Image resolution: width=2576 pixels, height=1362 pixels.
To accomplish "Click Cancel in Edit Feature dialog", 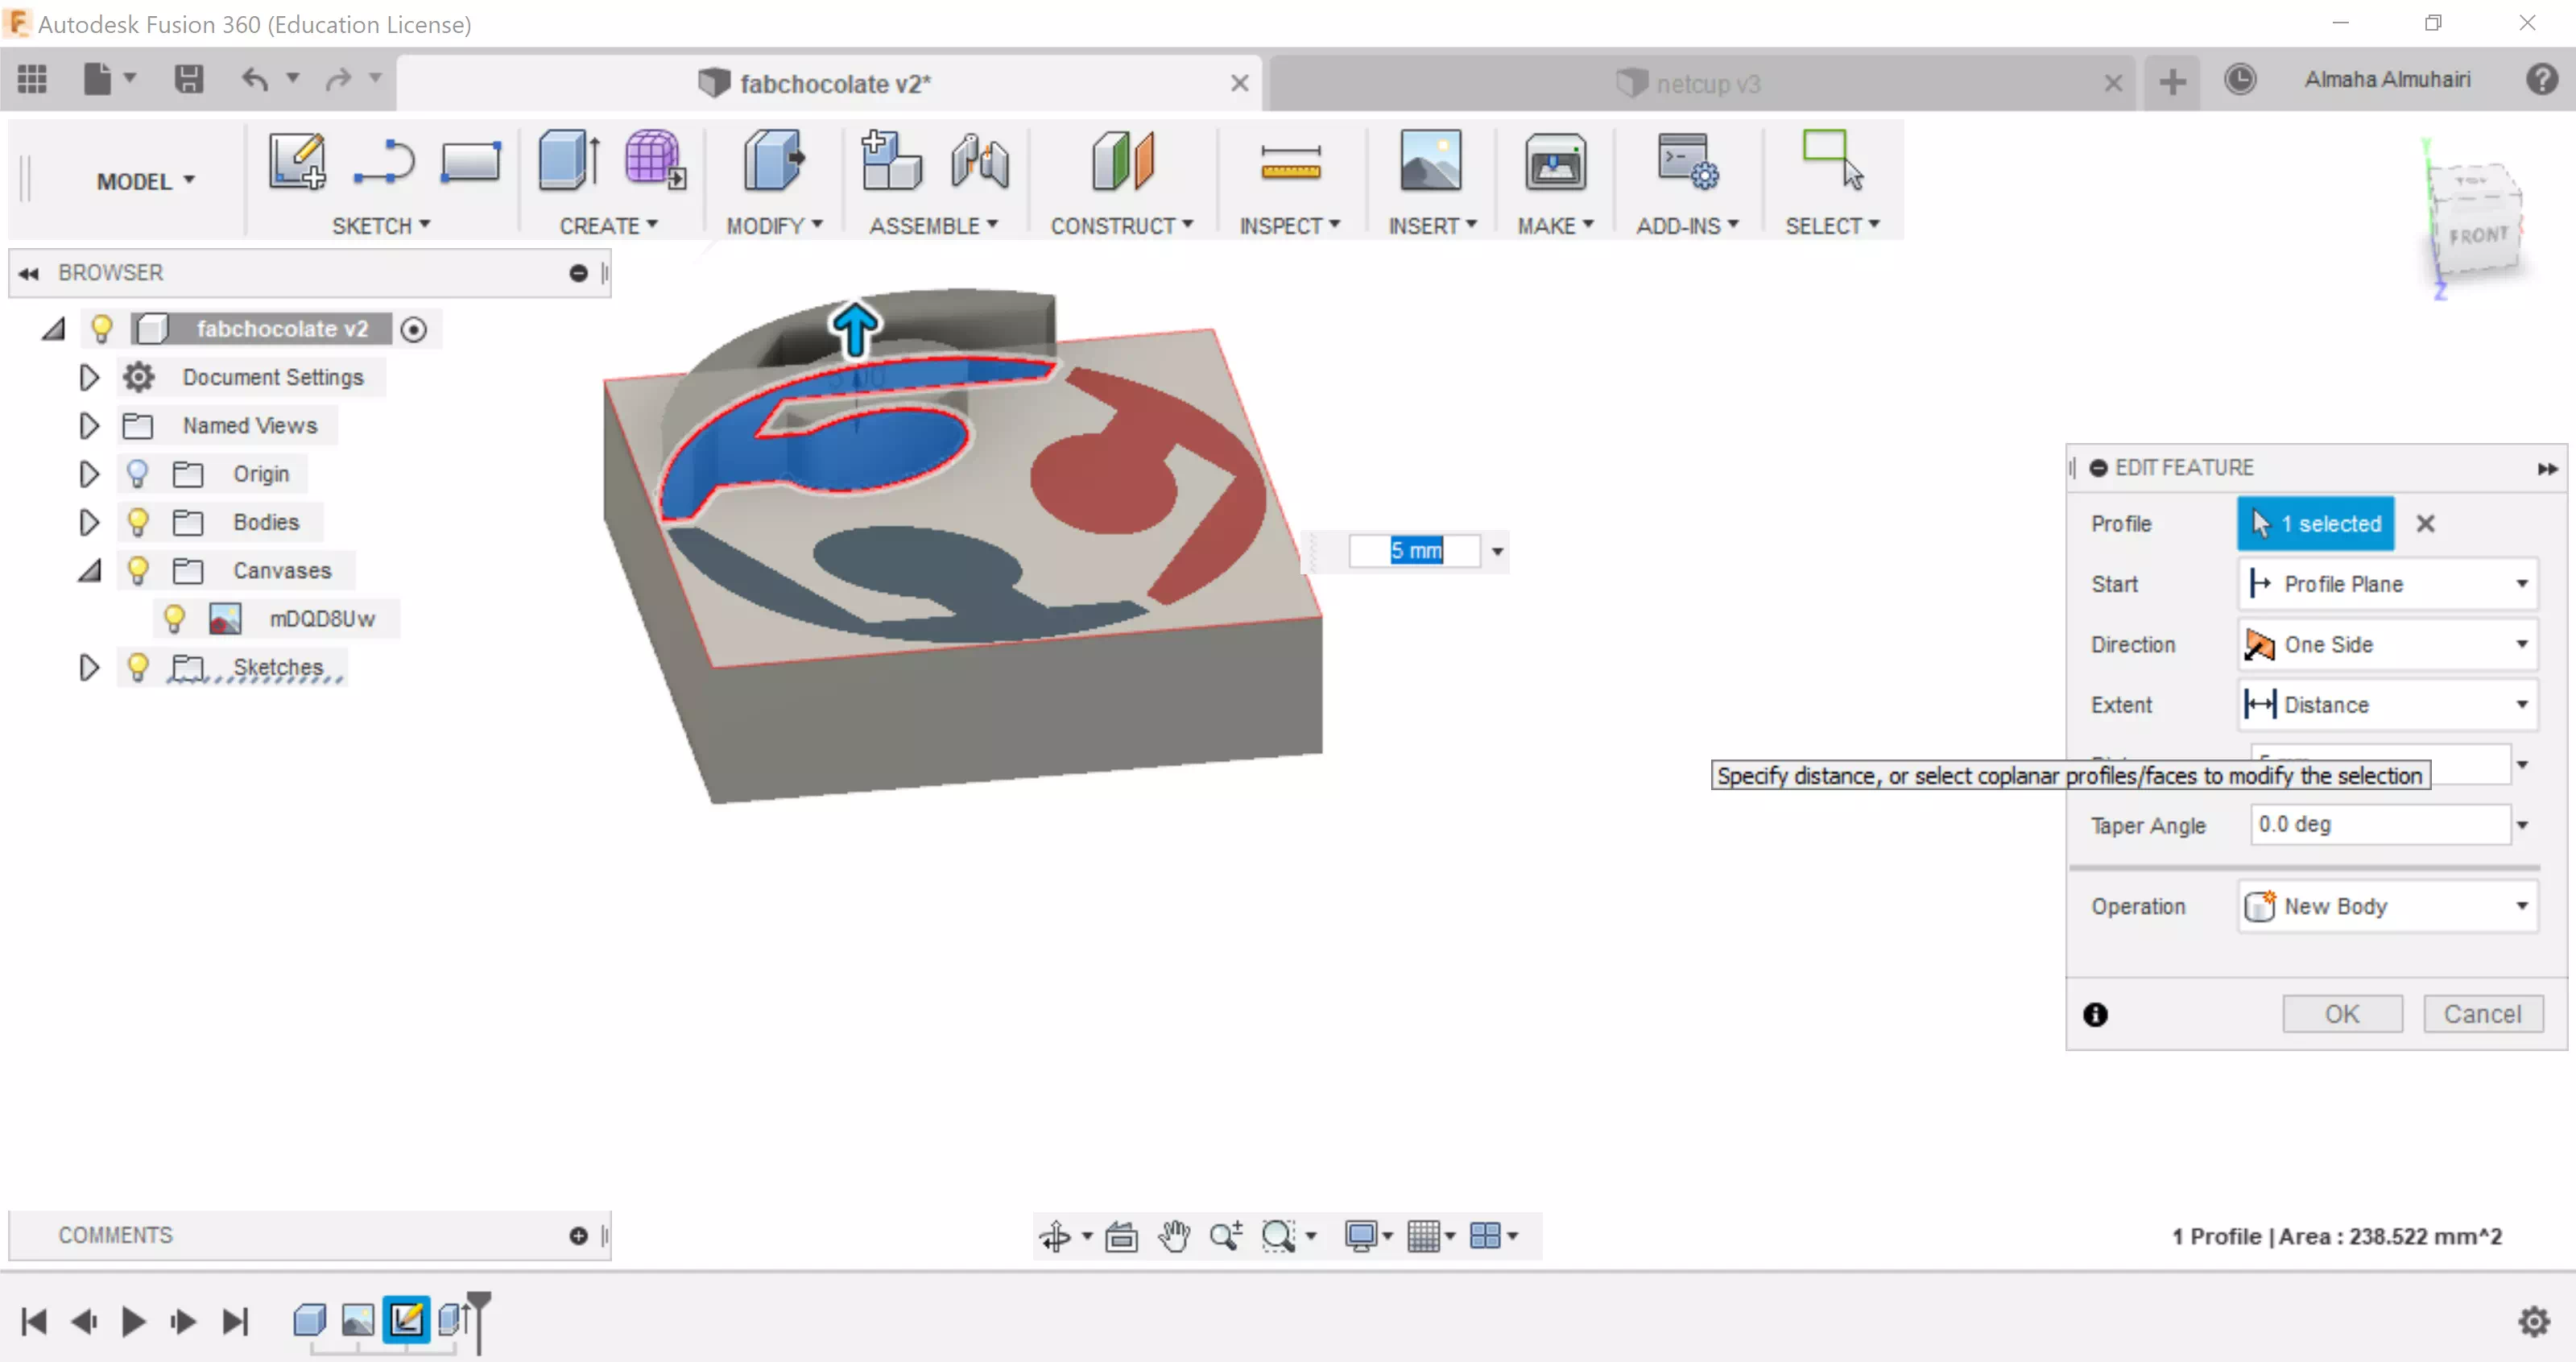I will pos(2482,1014).
